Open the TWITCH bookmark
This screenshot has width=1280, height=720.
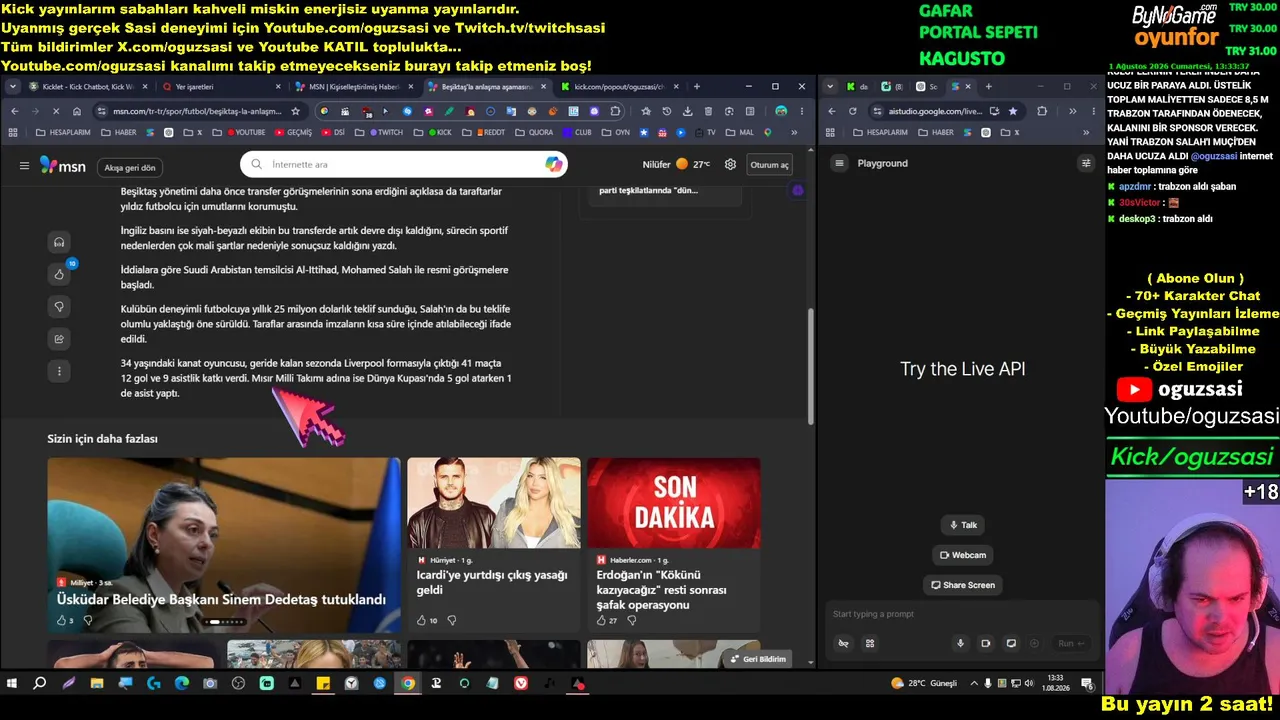(384, 132)
